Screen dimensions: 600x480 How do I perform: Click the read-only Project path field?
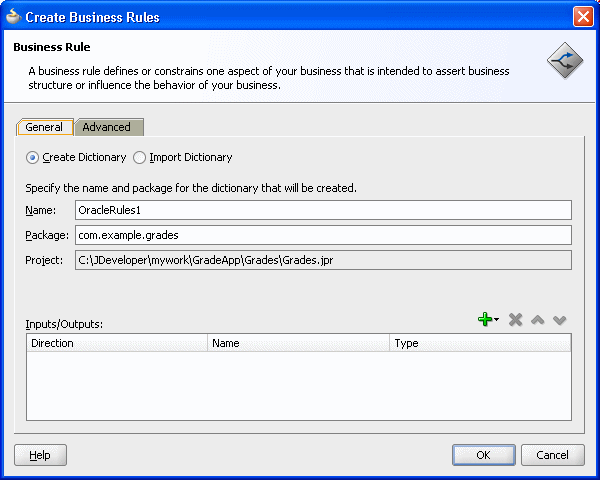click(323, 260)
